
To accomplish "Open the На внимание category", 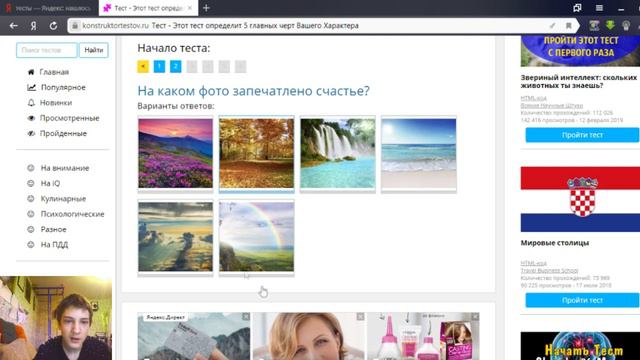I will coord(64,168).
